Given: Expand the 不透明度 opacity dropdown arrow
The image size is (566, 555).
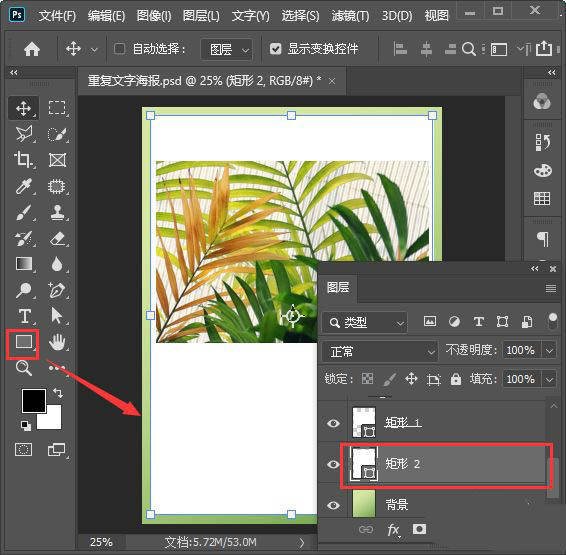Looking at the screenshot, I should pyautogui.click(x=549, y=350).
